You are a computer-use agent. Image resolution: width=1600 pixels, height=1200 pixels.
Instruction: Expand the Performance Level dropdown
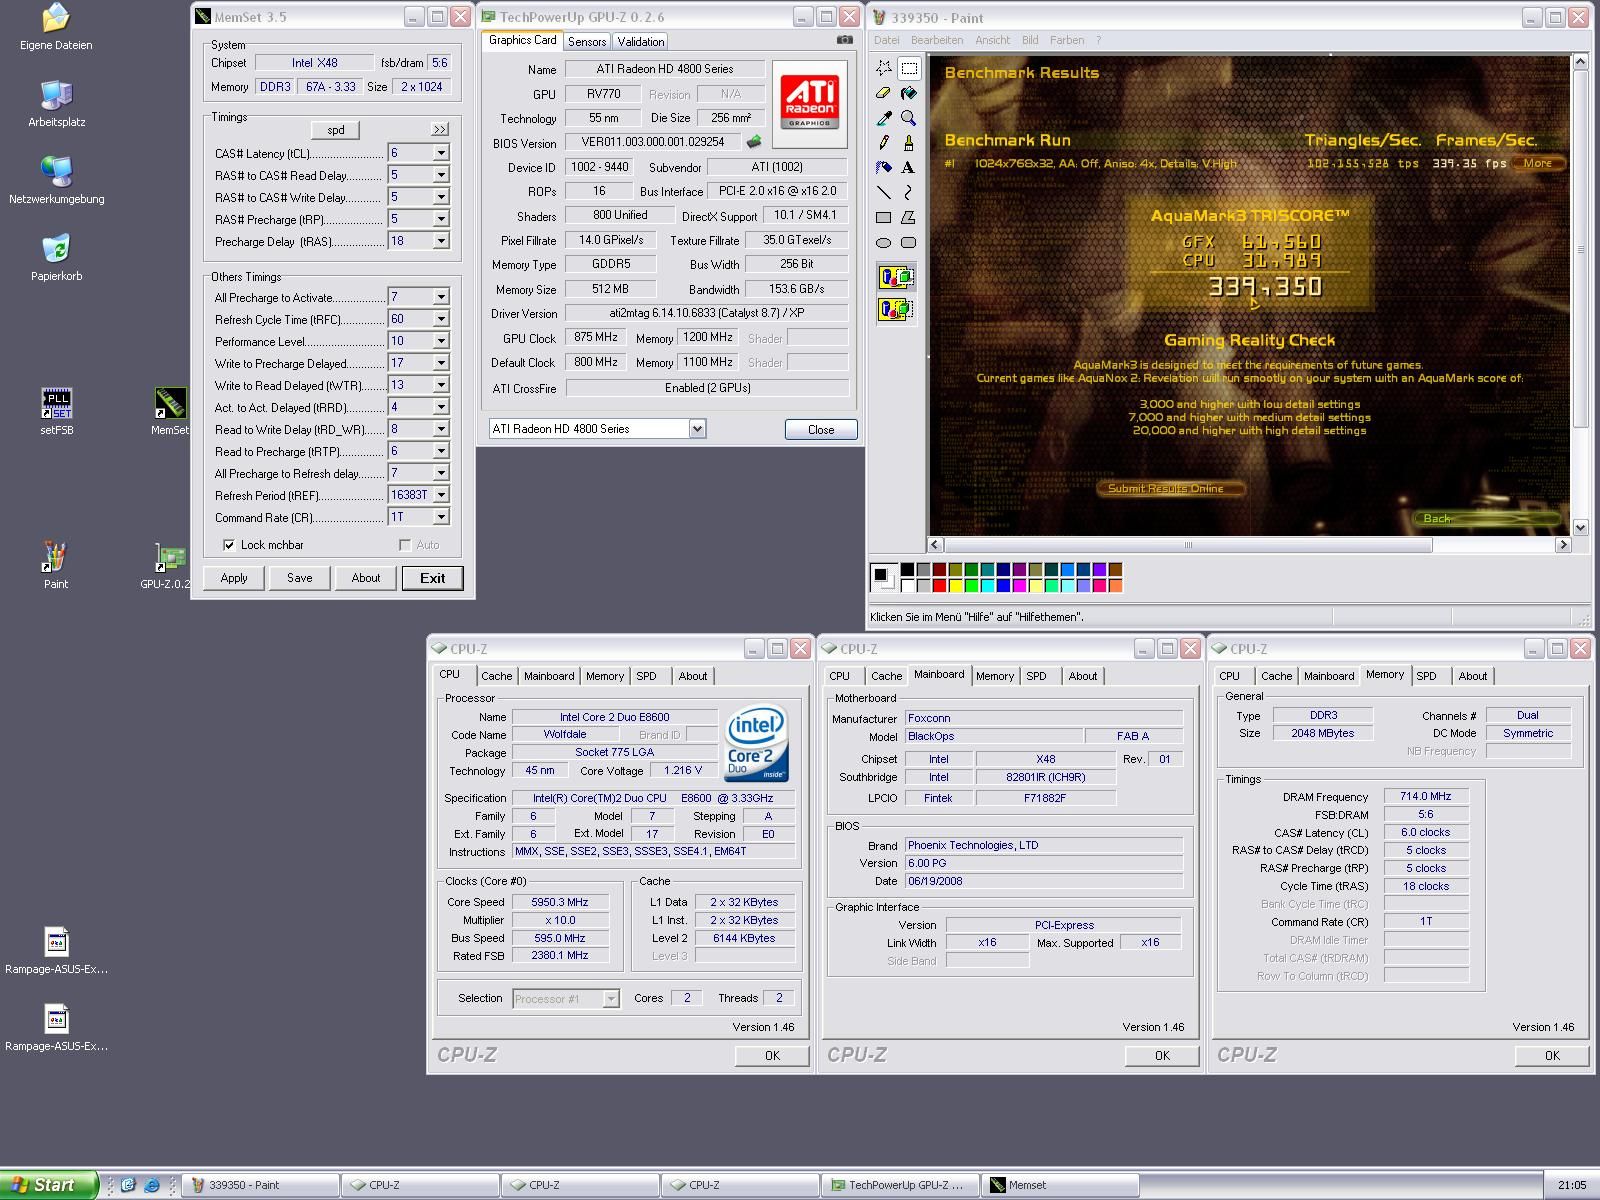(440, 341)
